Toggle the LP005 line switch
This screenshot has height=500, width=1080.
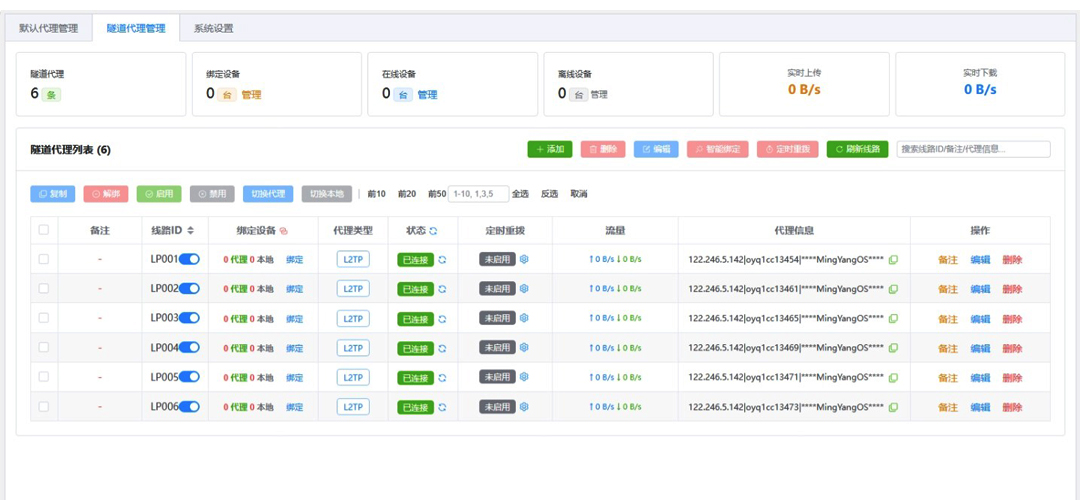[189, 377]
